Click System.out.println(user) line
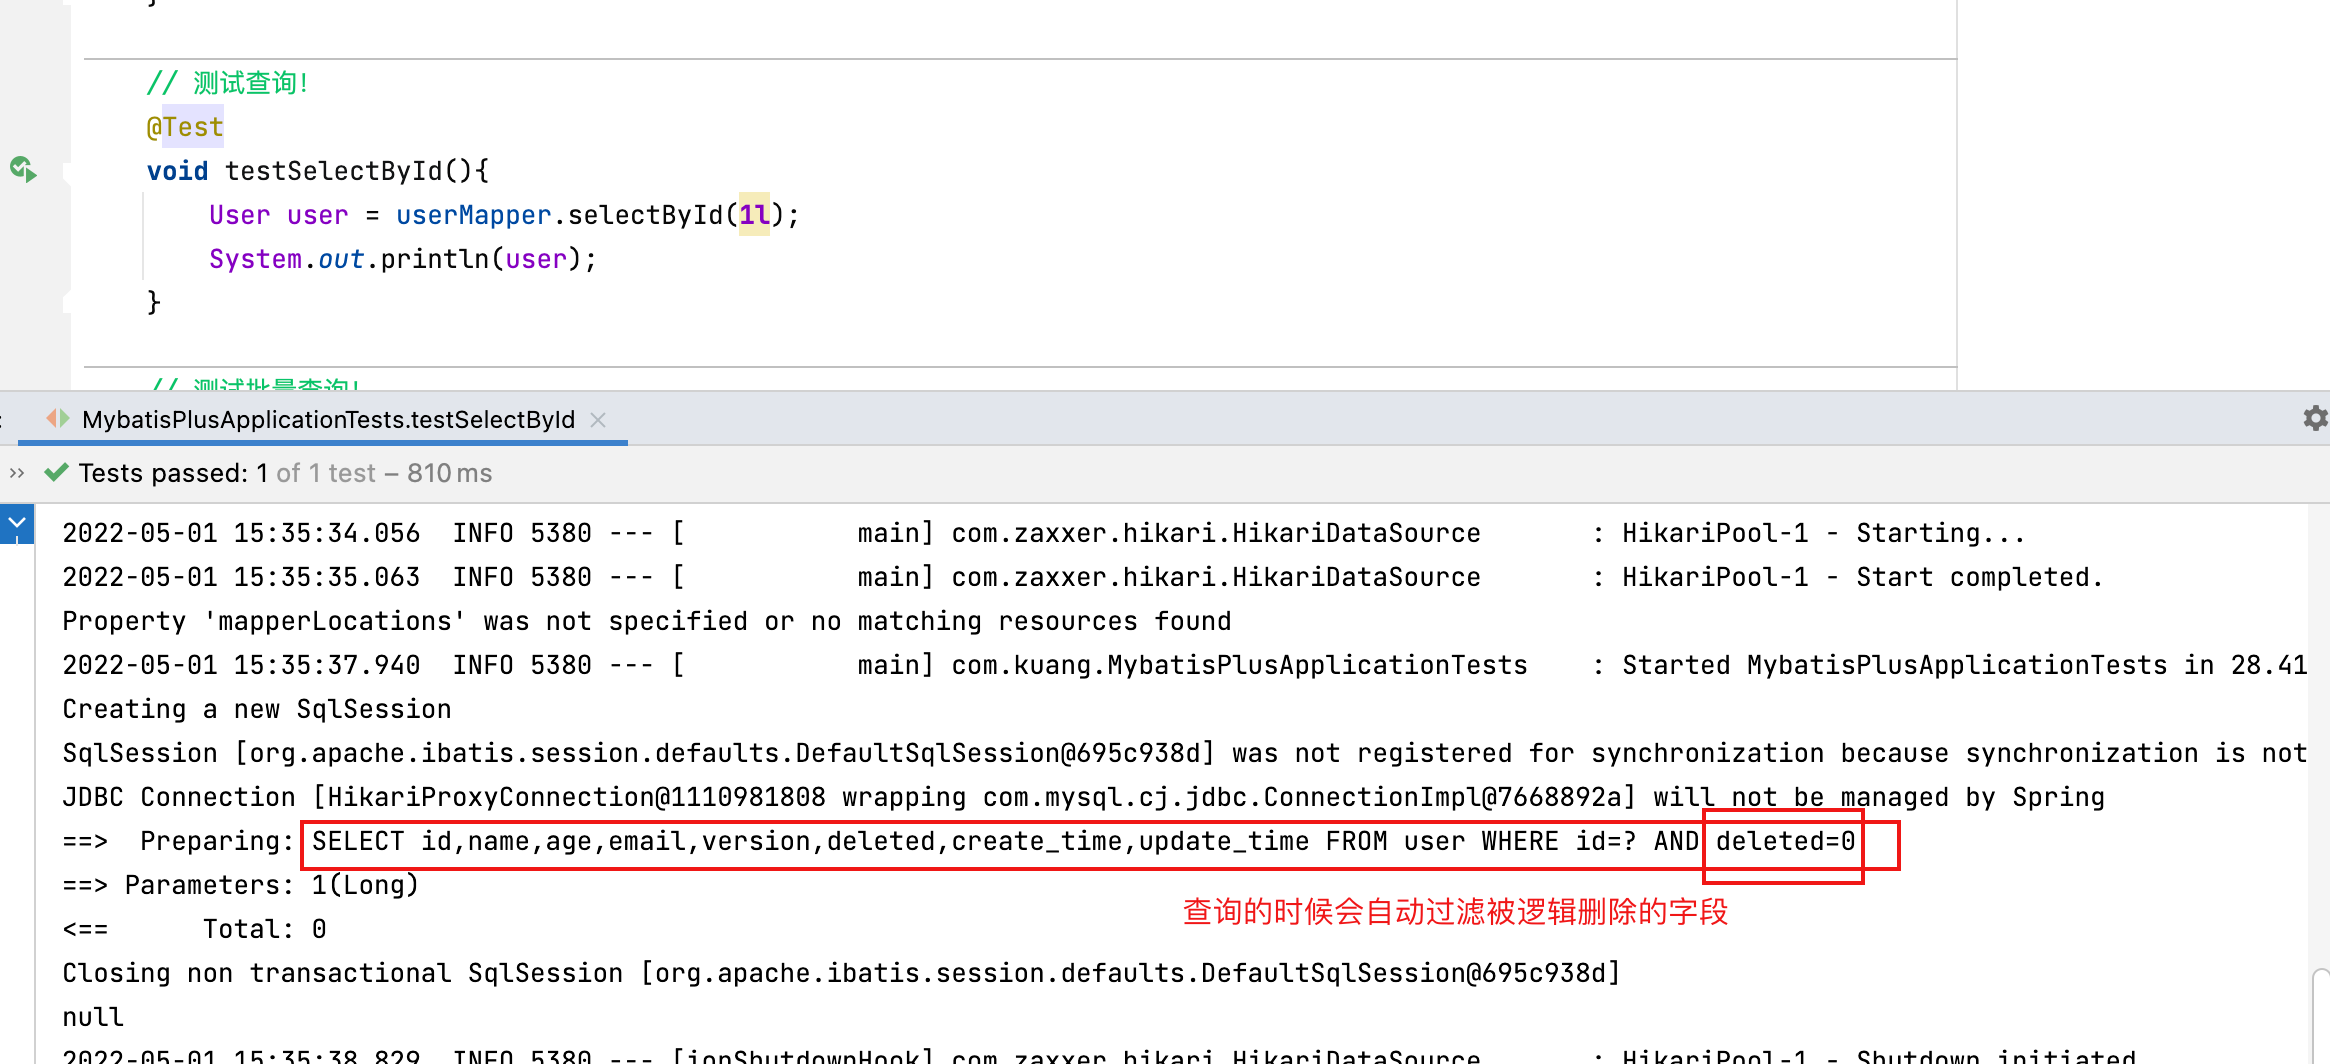 tap(402, 259)
